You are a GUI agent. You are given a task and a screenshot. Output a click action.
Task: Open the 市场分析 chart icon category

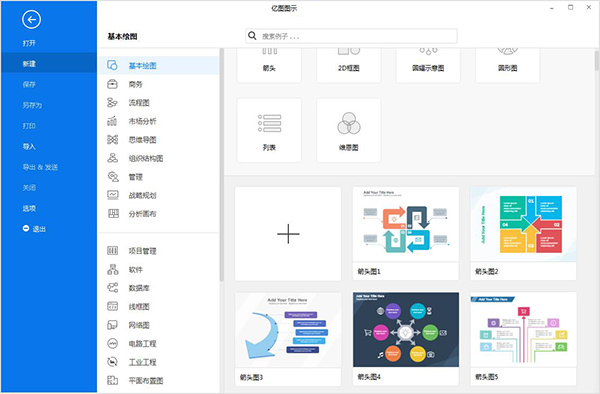point(112,121)
